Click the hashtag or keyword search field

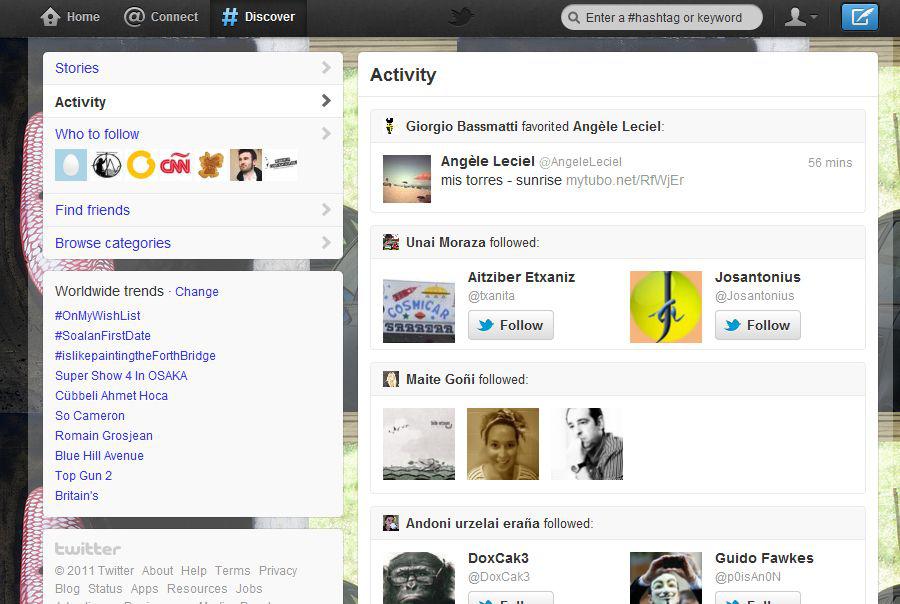[x=664, y=17]
